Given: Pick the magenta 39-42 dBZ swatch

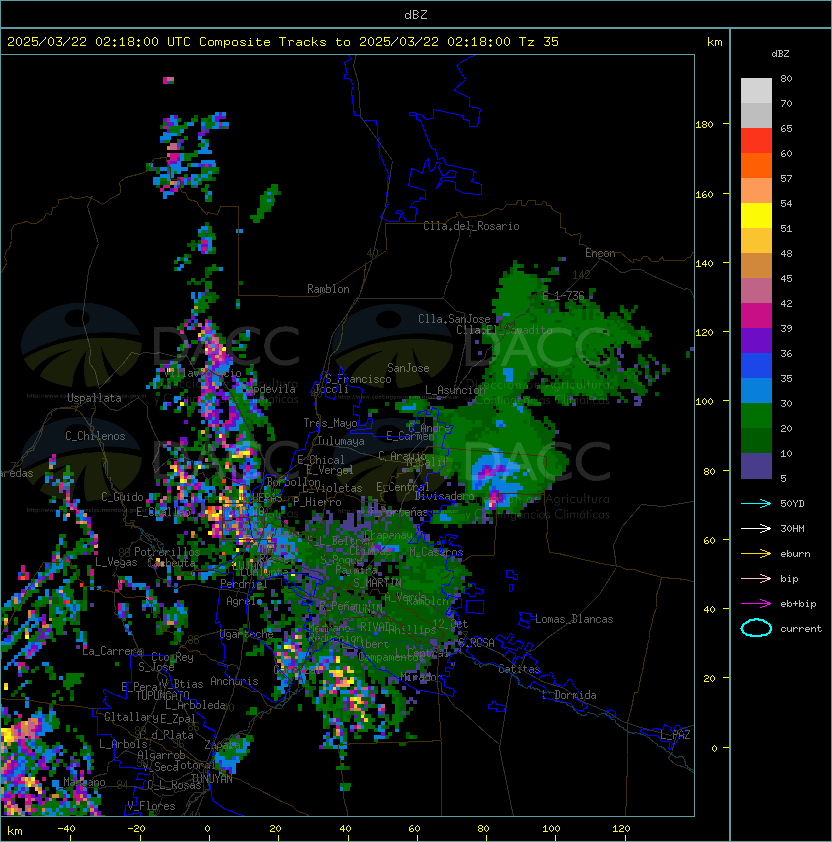Looking at the screenshot, I should (756, 315).
